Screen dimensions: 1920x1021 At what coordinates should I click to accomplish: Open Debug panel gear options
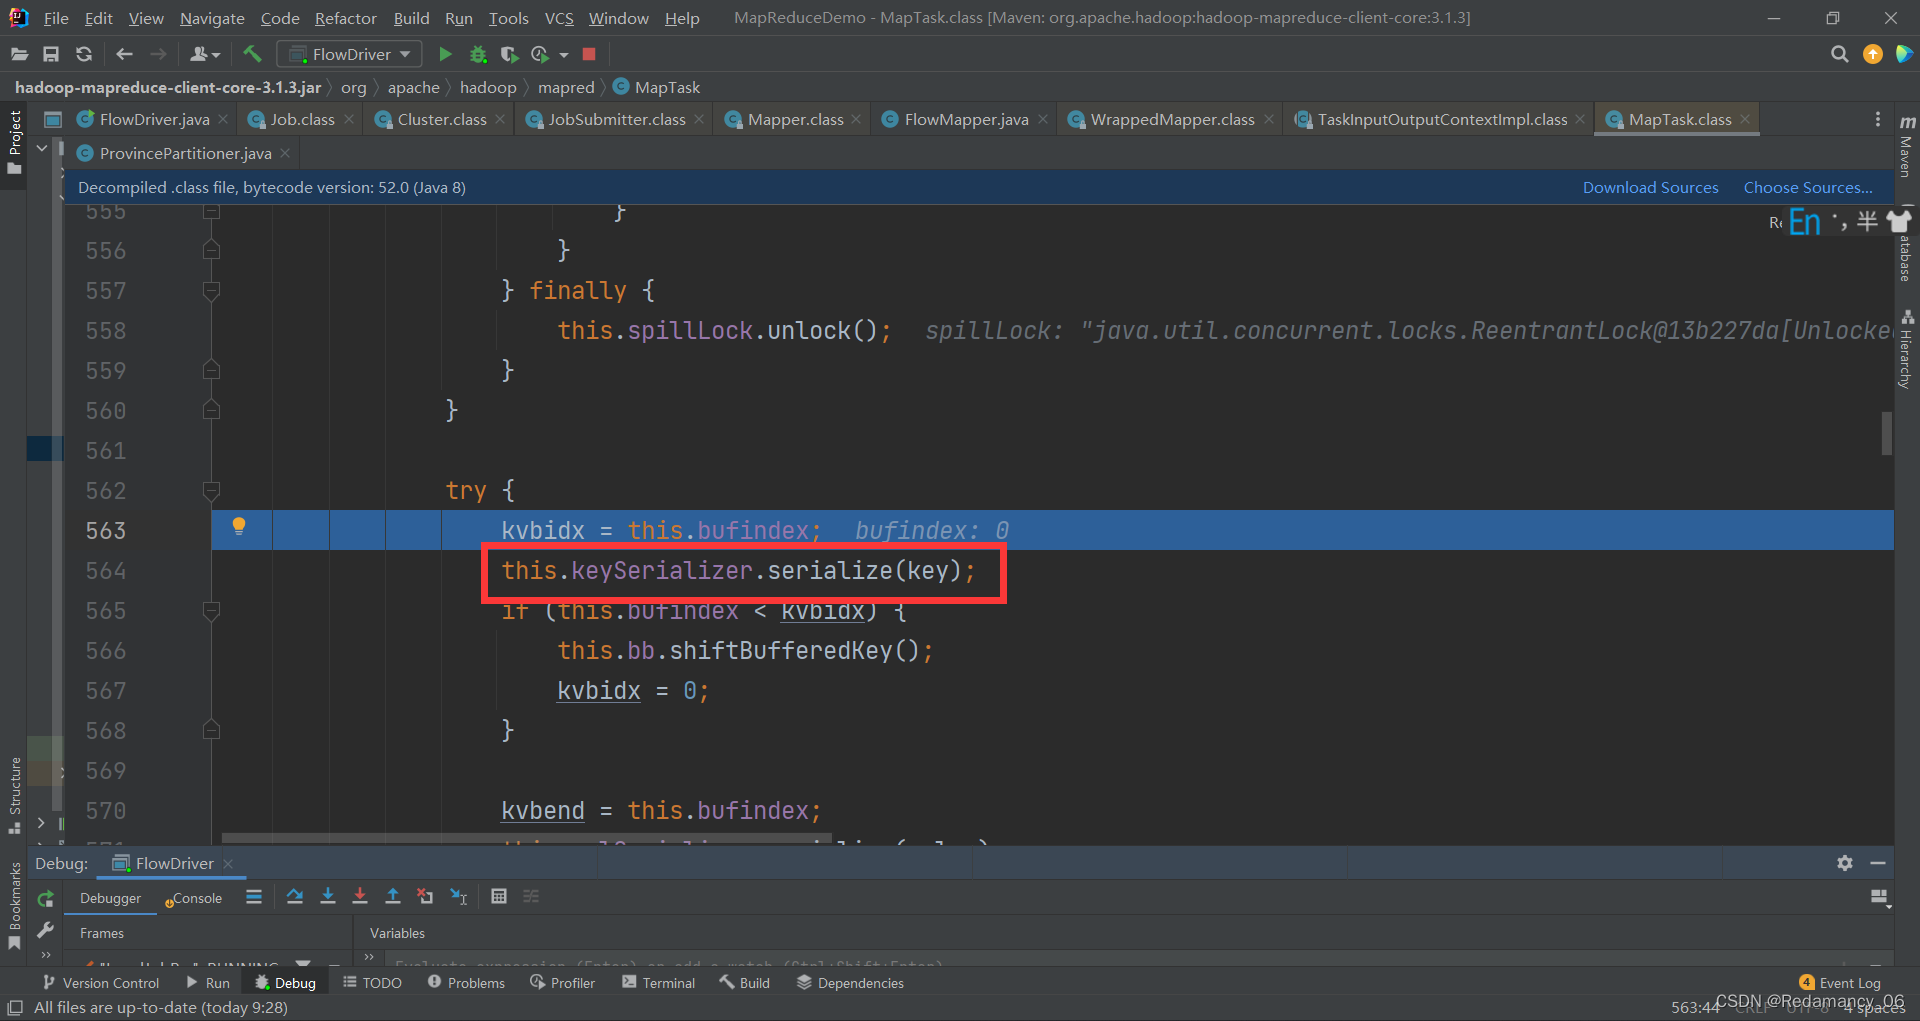(x=1845, y=863)
